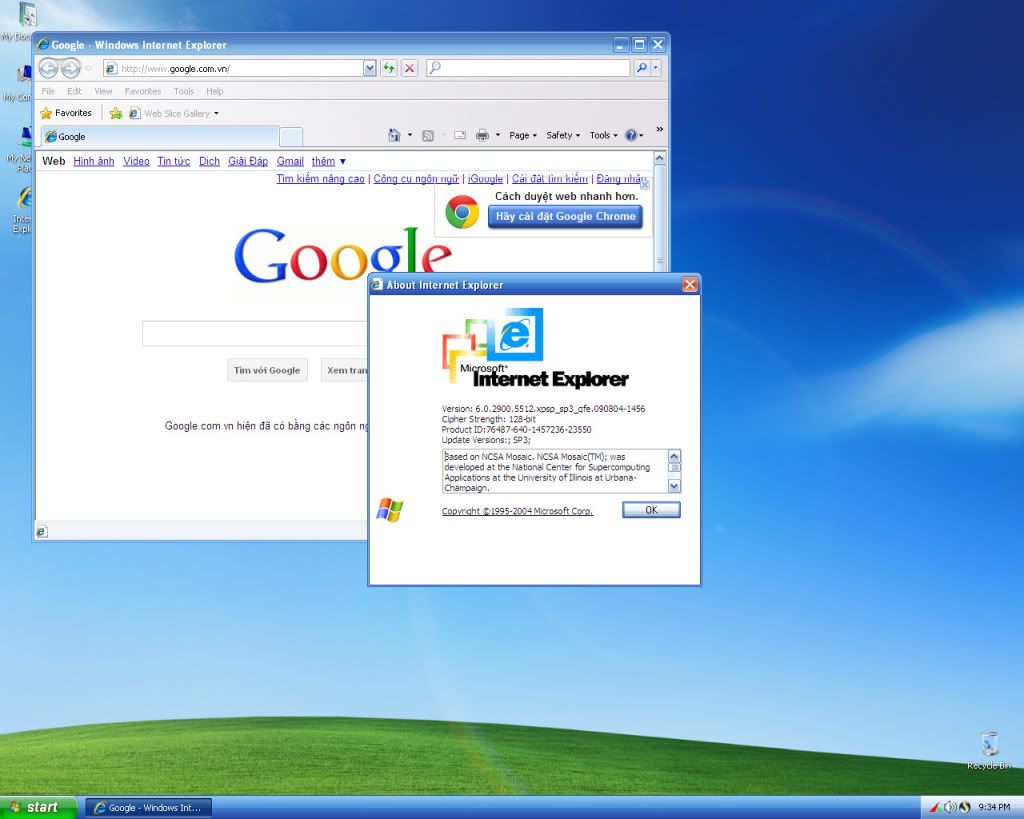Click the Hình ảnh link on Google

point(93,161)
